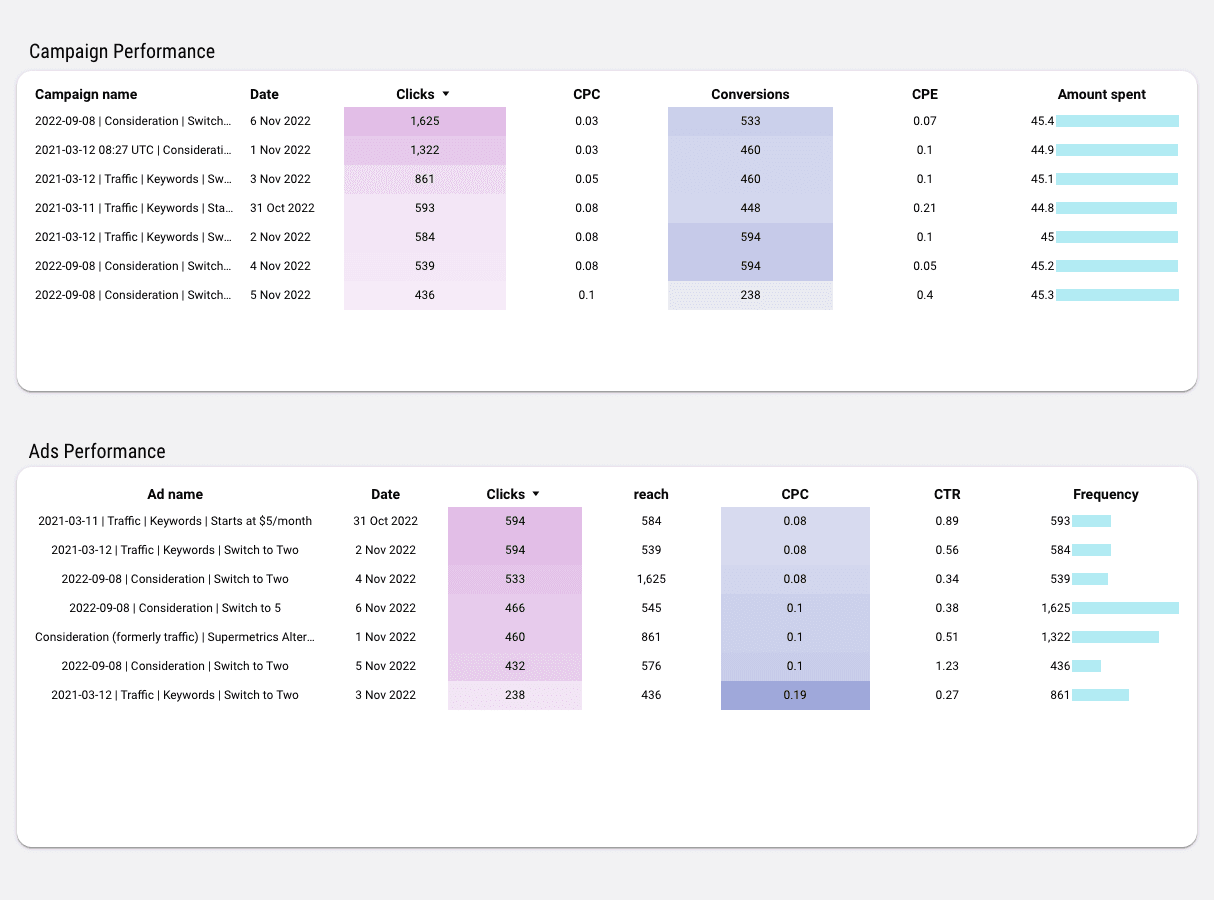Select the campaign row dated 6 Nov 2022
The width and height of the screenshot is (1214, 900).
pos(280,120)
